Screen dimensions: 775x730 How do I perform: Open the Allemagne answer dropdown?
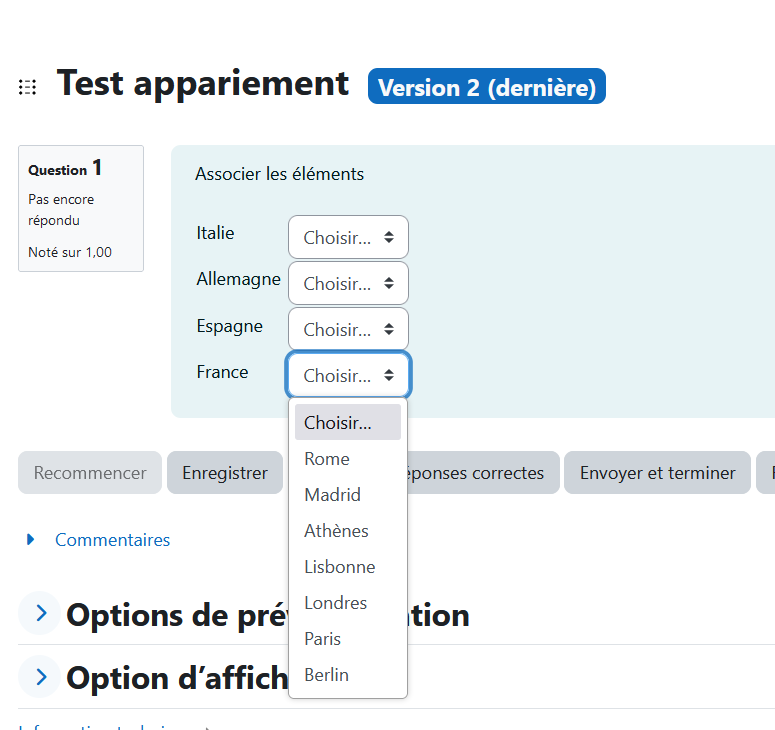348,283
